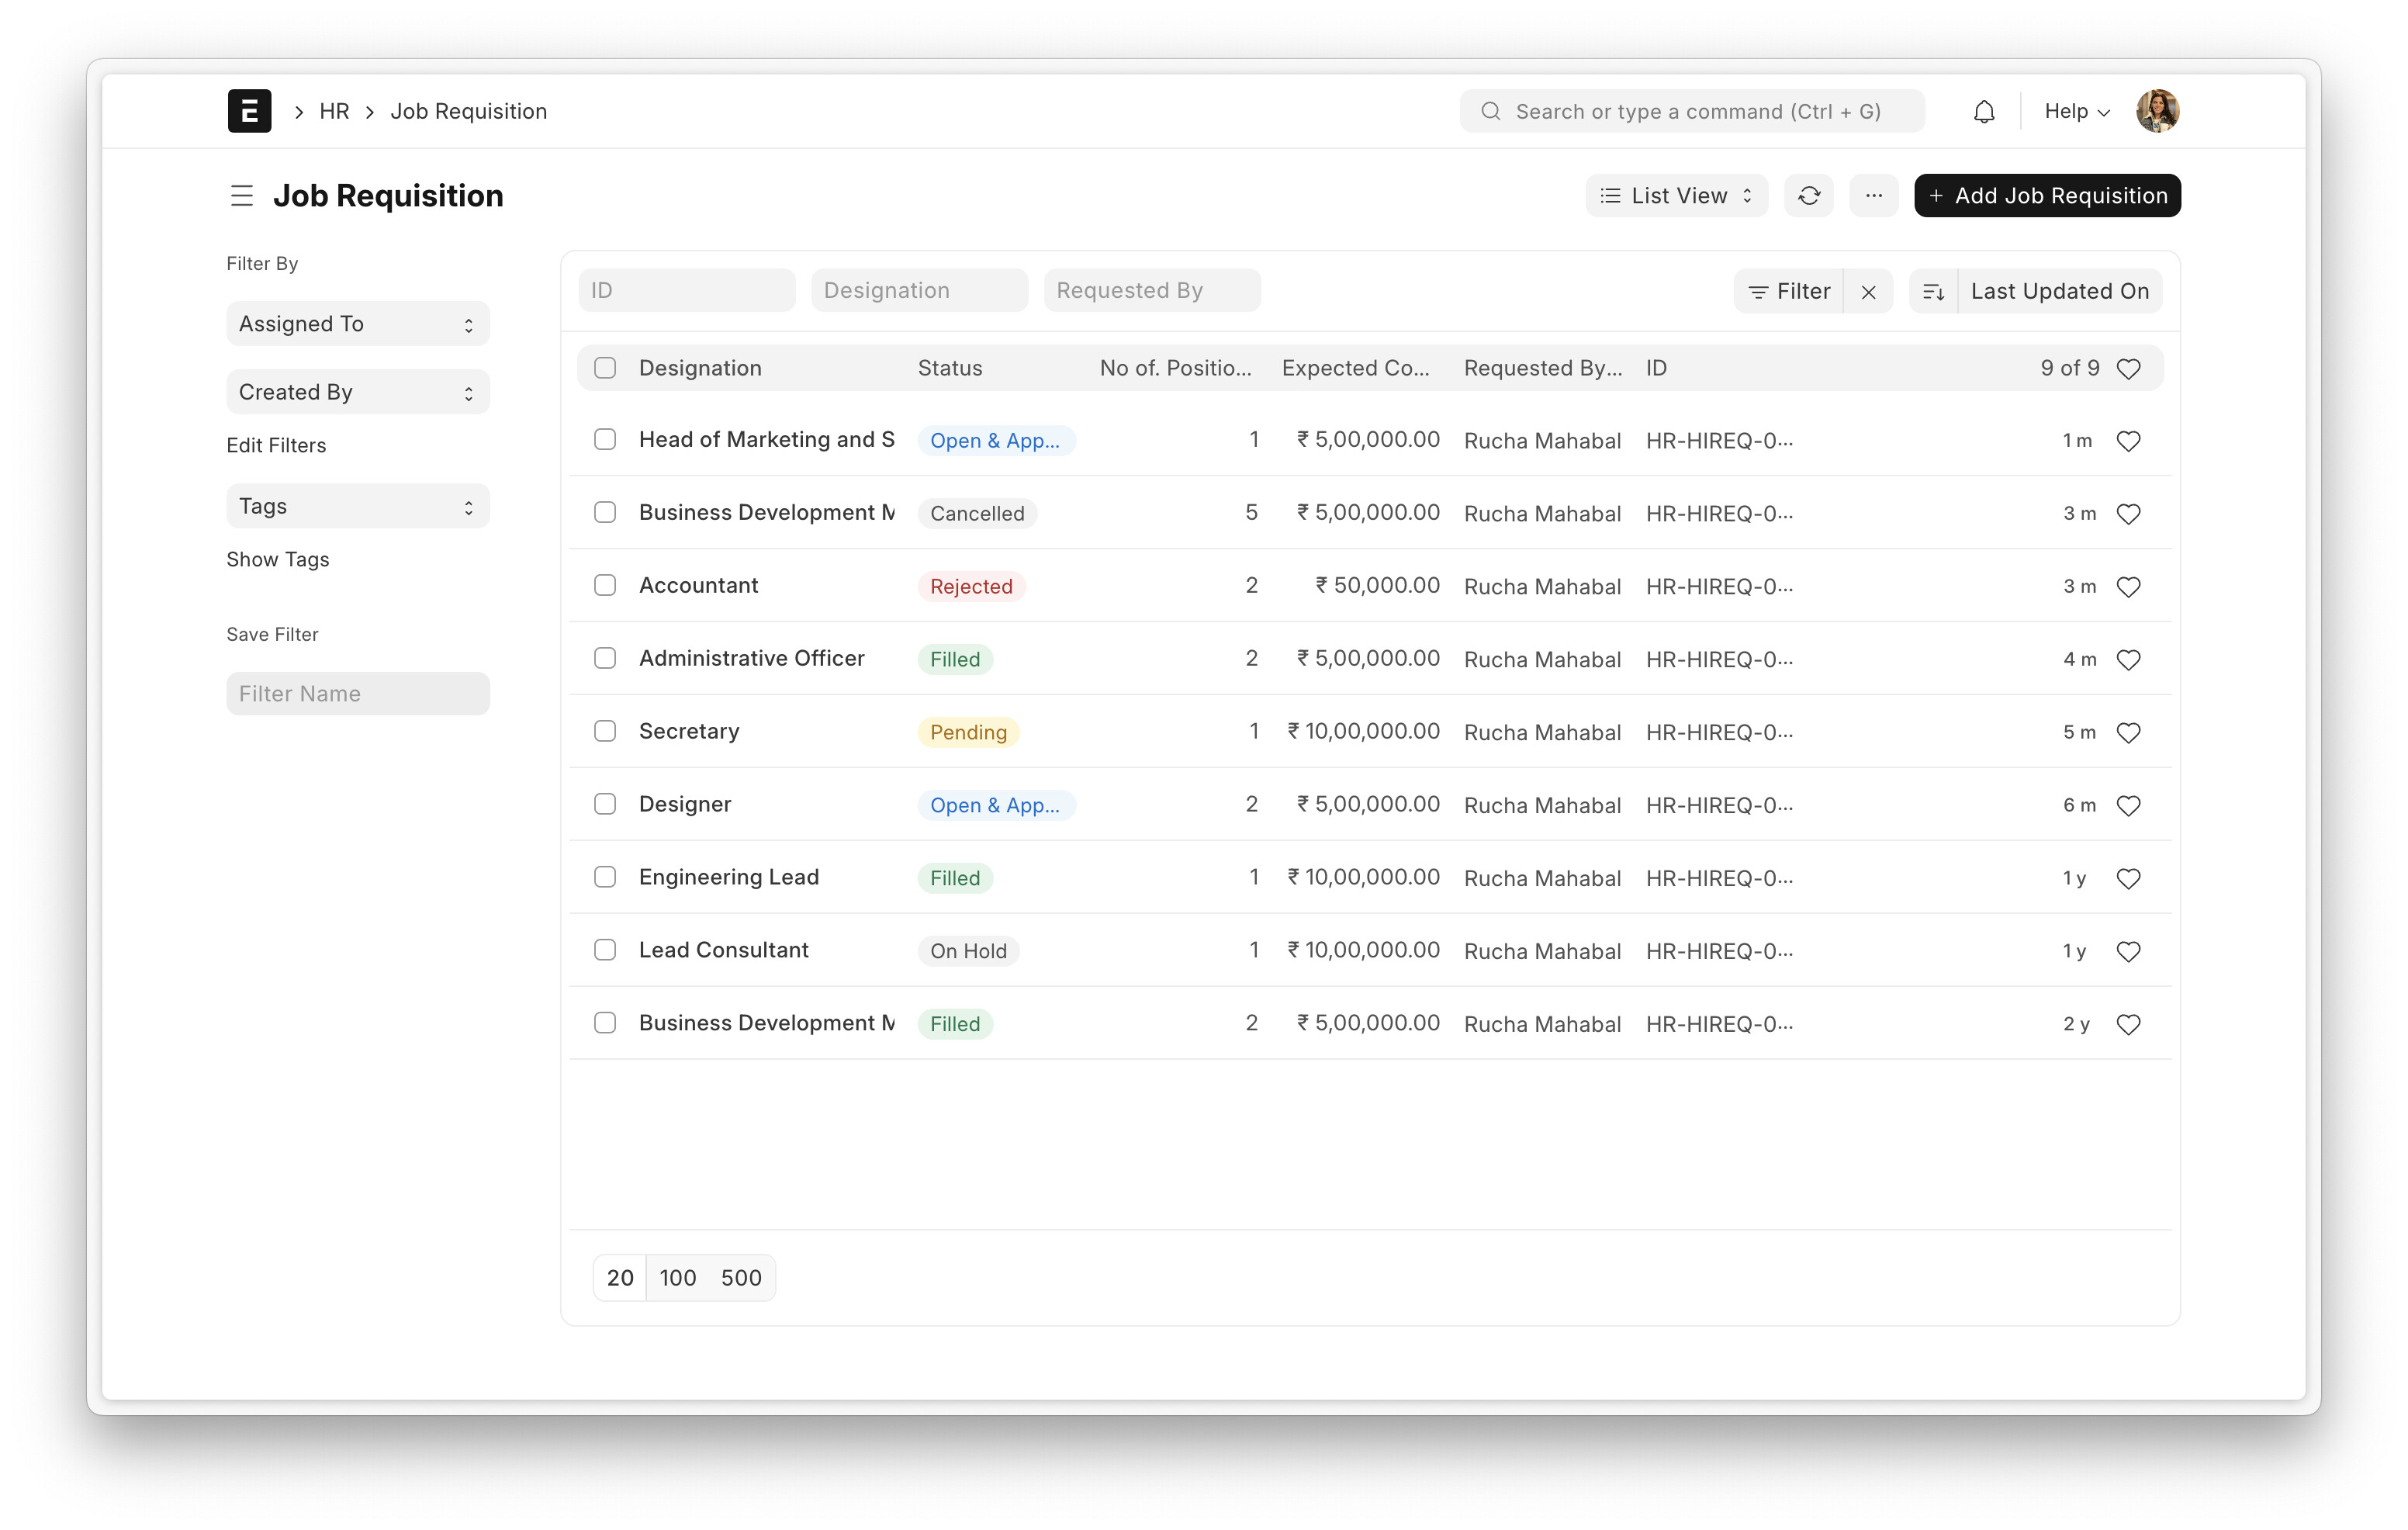
Task: Open the List View switcher dropdown
Action: coord(1676,196)
